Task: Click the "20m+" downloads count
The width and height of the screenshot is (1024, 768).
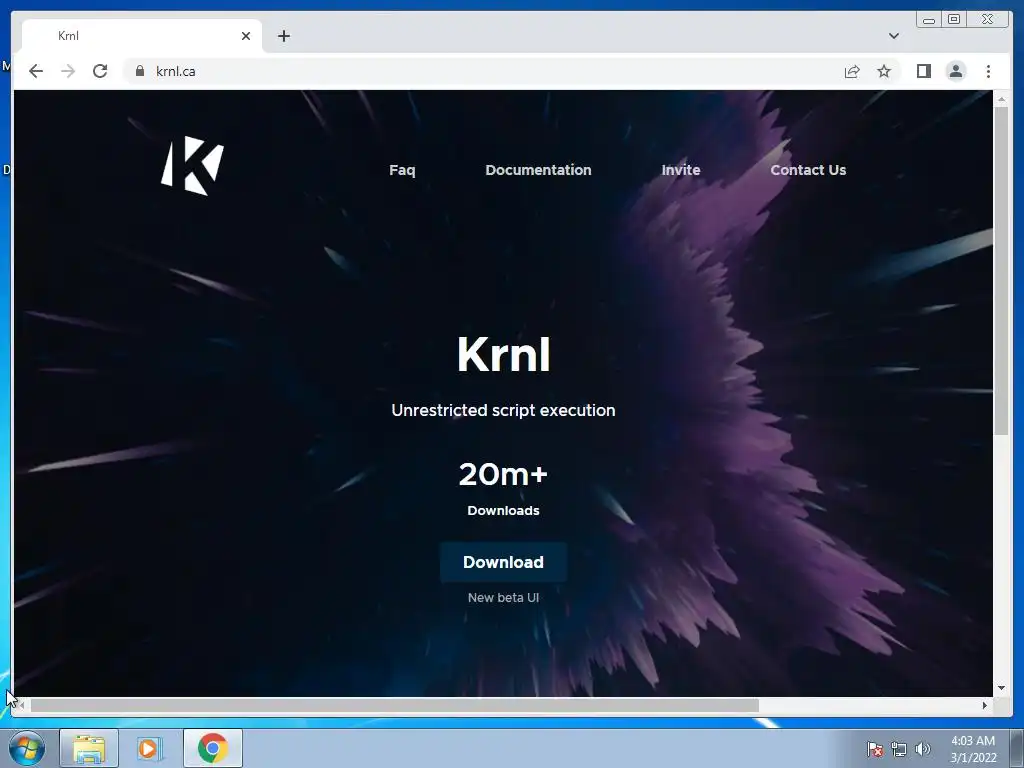Action: tap(503, 474)
